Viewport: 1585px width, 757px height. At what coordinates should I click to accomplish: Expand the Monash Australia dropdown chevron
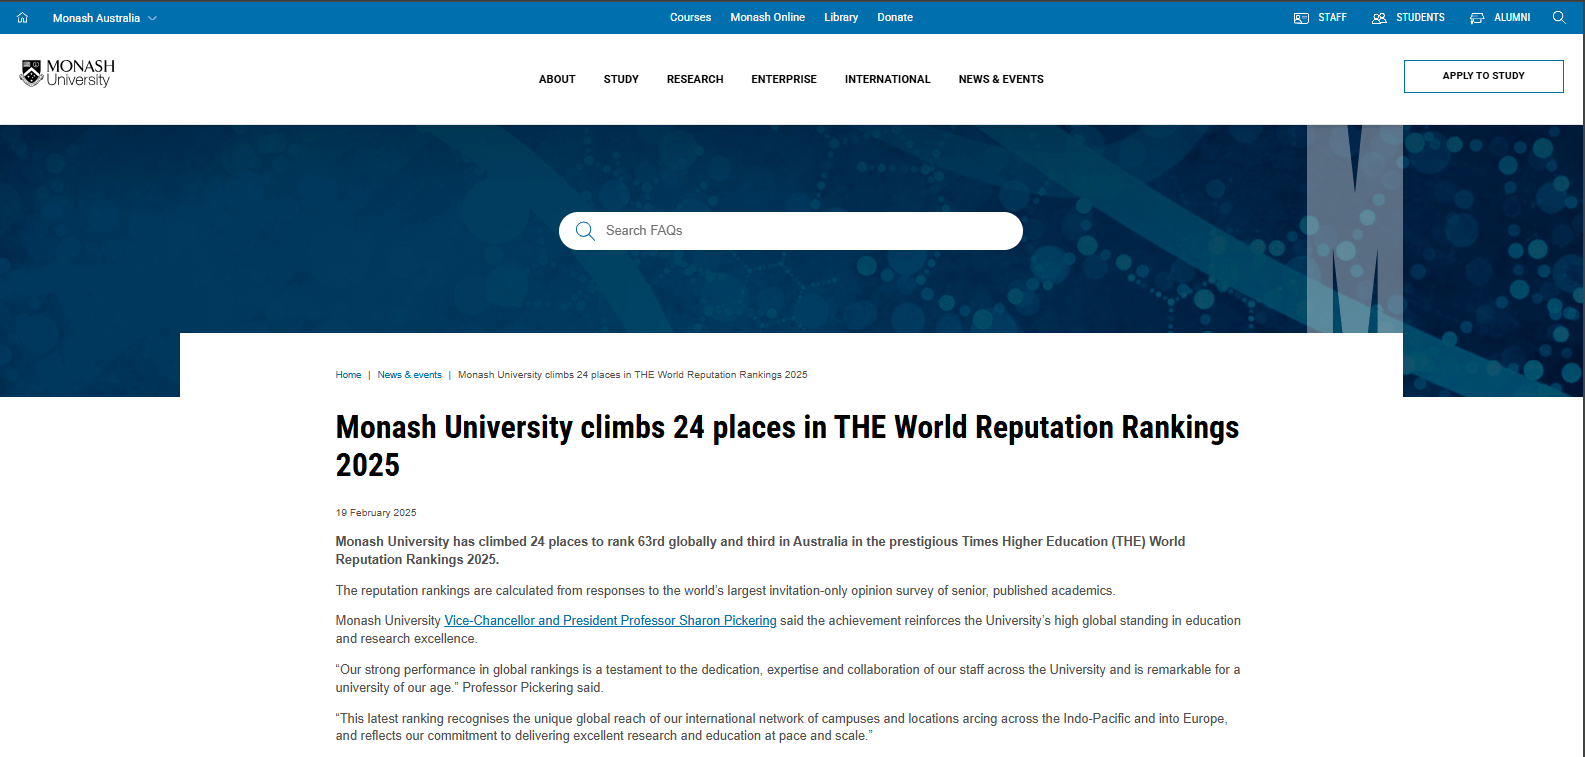(152, 18)
